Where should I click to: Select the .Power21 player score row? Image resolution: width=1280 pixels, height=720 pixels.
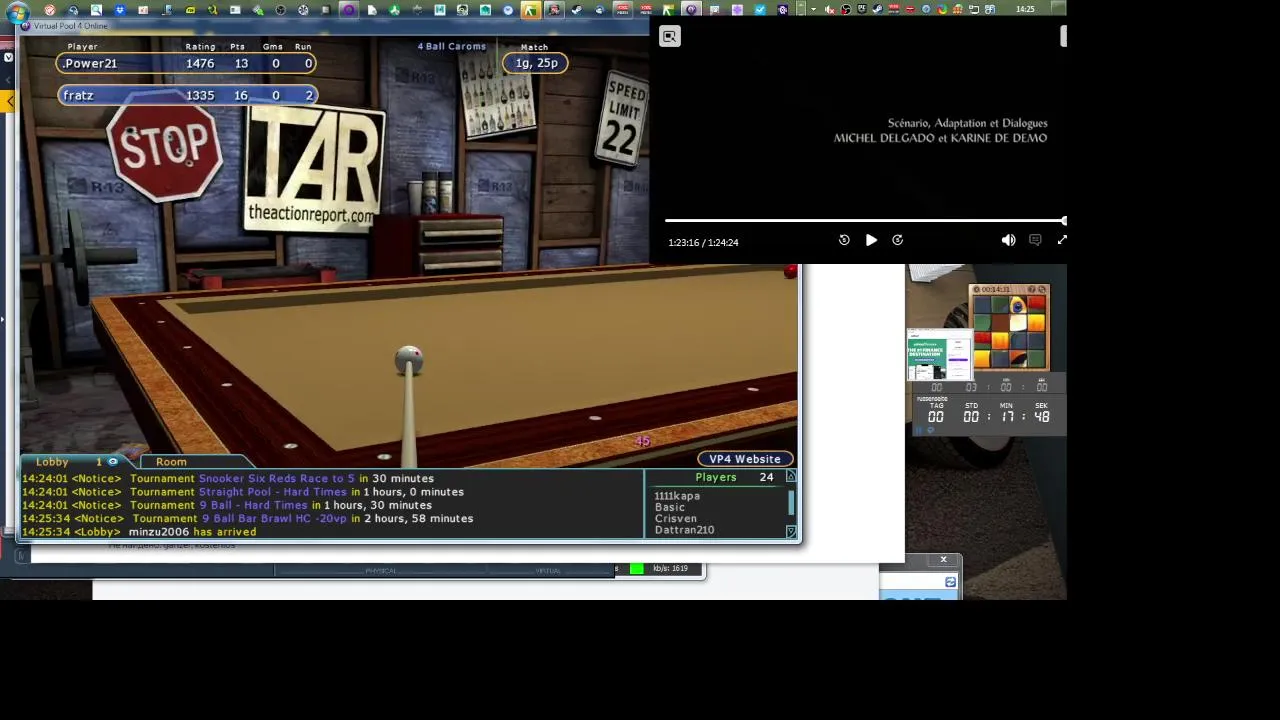tap(187, 63)
